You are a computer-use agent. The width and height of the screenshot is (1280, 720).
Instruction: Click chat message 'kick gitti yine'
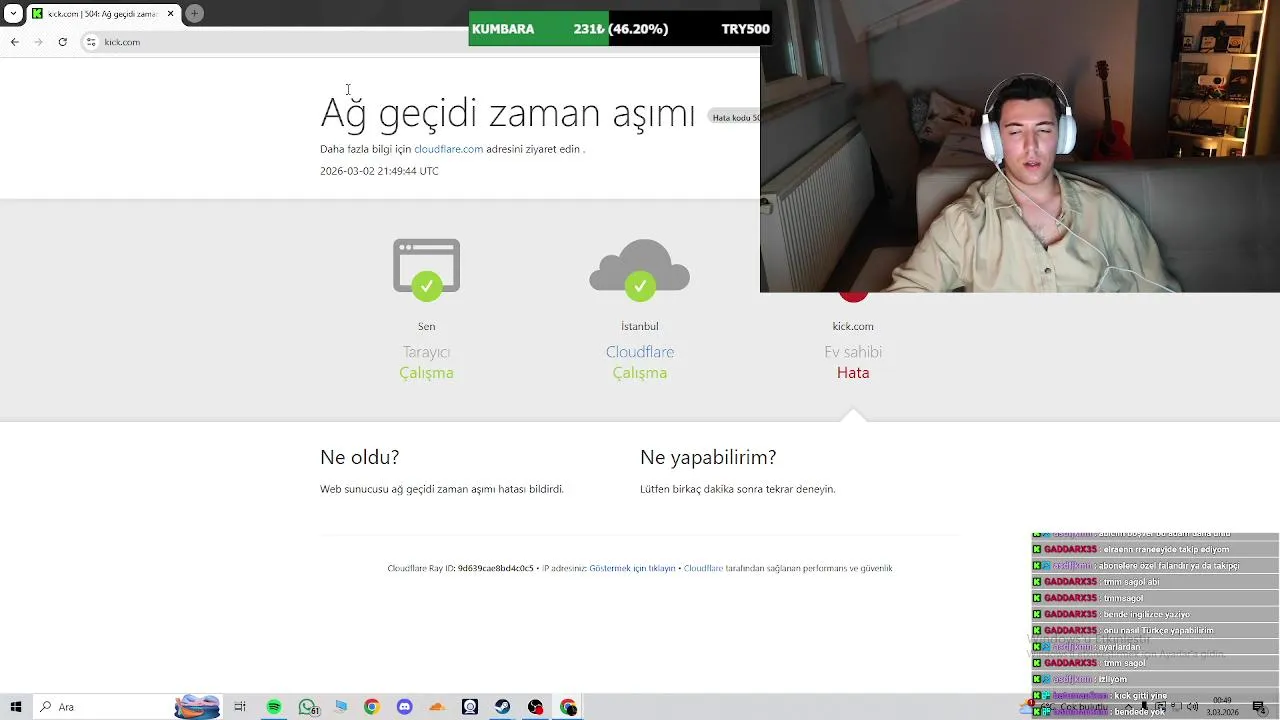click(1140, 695)
